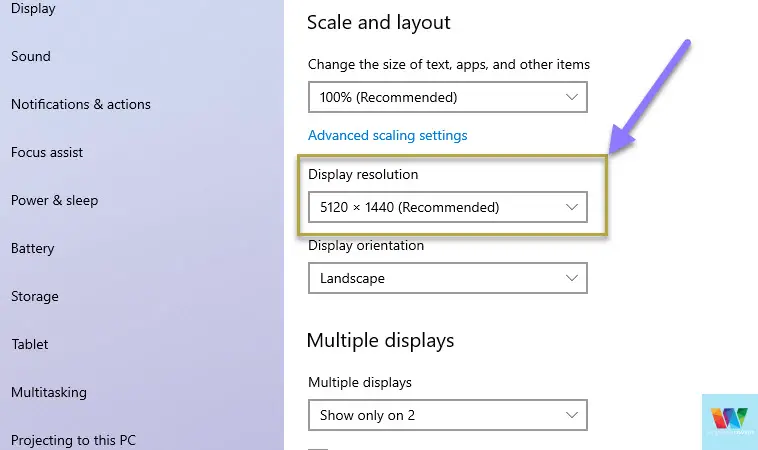758x450 pixels.
Task: Click the Display orientation label
Action: [366, 246]
